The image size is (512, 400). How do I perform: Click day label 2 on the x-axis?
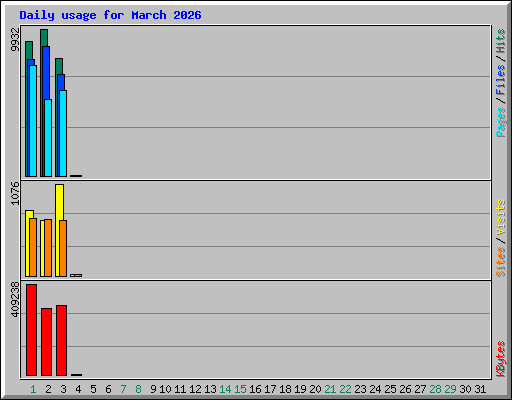point(48,389)
